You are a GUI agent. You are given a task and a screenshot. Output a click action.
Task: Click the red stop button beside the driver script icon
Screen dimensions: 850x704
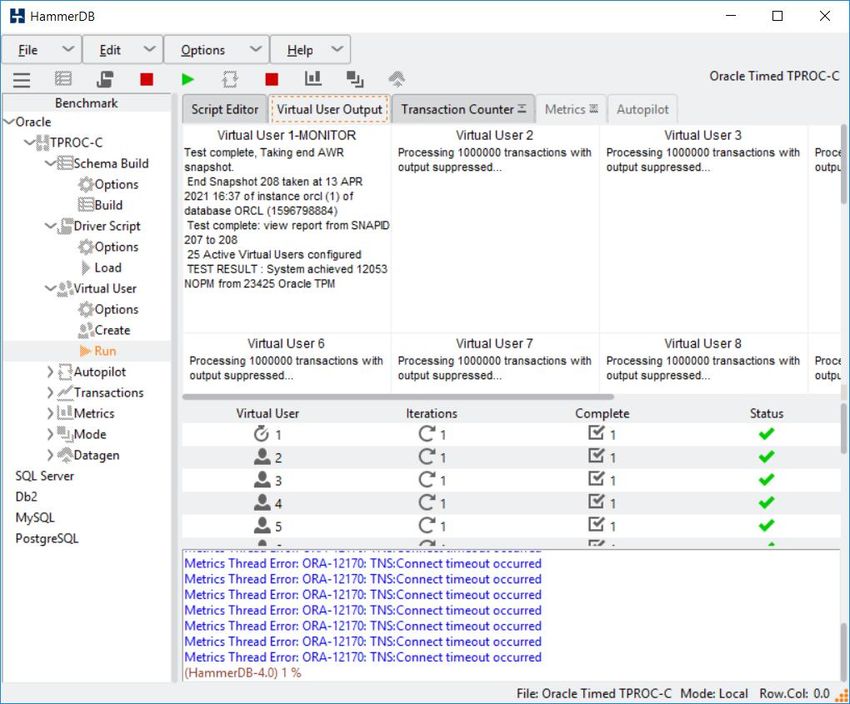146,80
